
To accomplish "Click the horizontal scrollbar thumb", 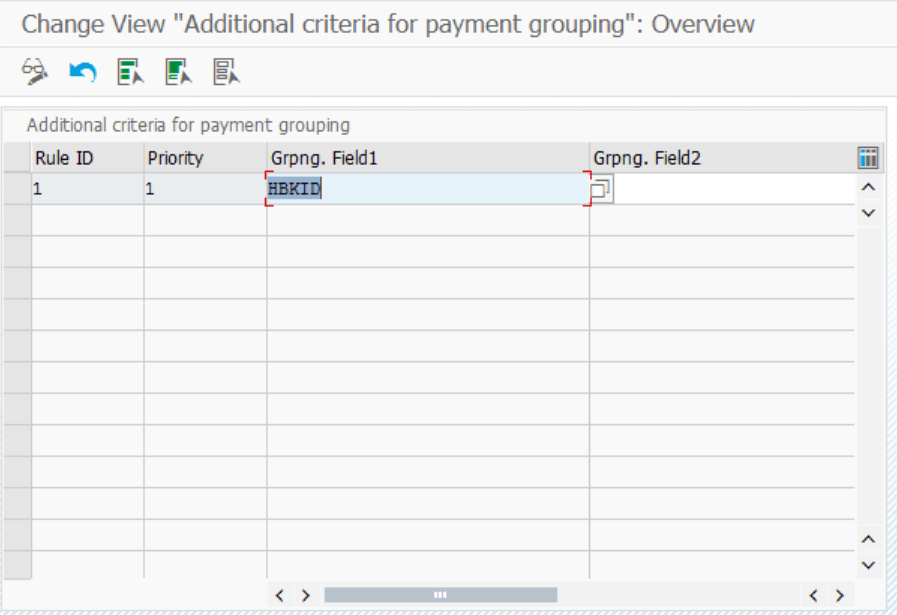I will click(440, 595).
